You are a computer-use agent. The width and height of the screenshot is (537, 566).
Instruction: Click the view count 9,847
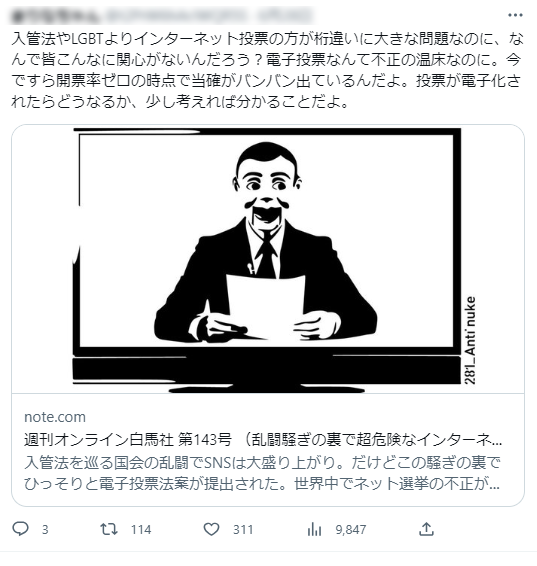click(x=351, y=530)
